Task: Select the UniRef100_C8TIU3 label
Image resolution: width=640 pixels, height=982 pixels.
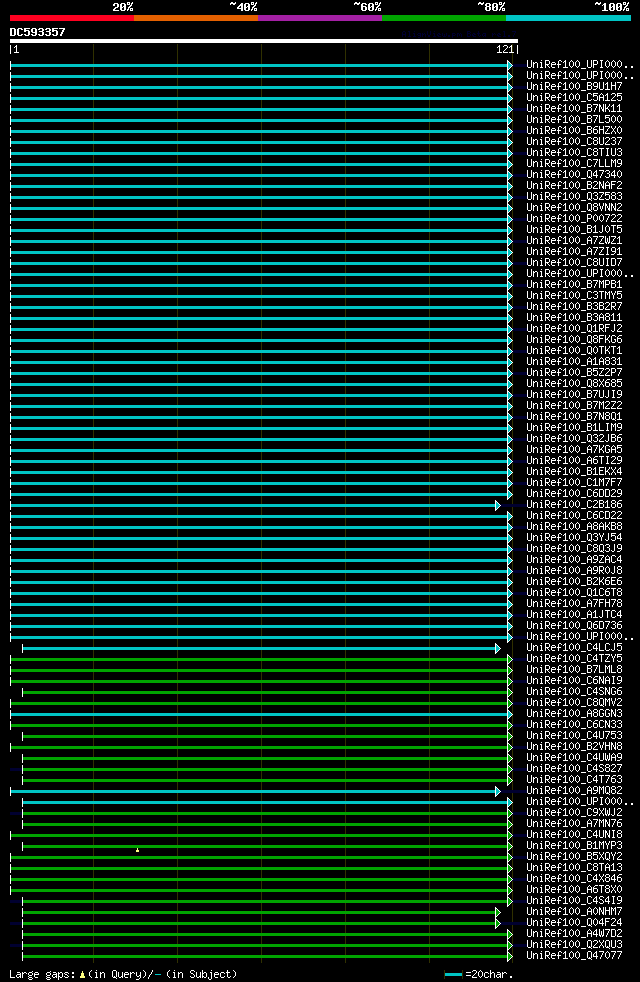Action: (574, 152)
